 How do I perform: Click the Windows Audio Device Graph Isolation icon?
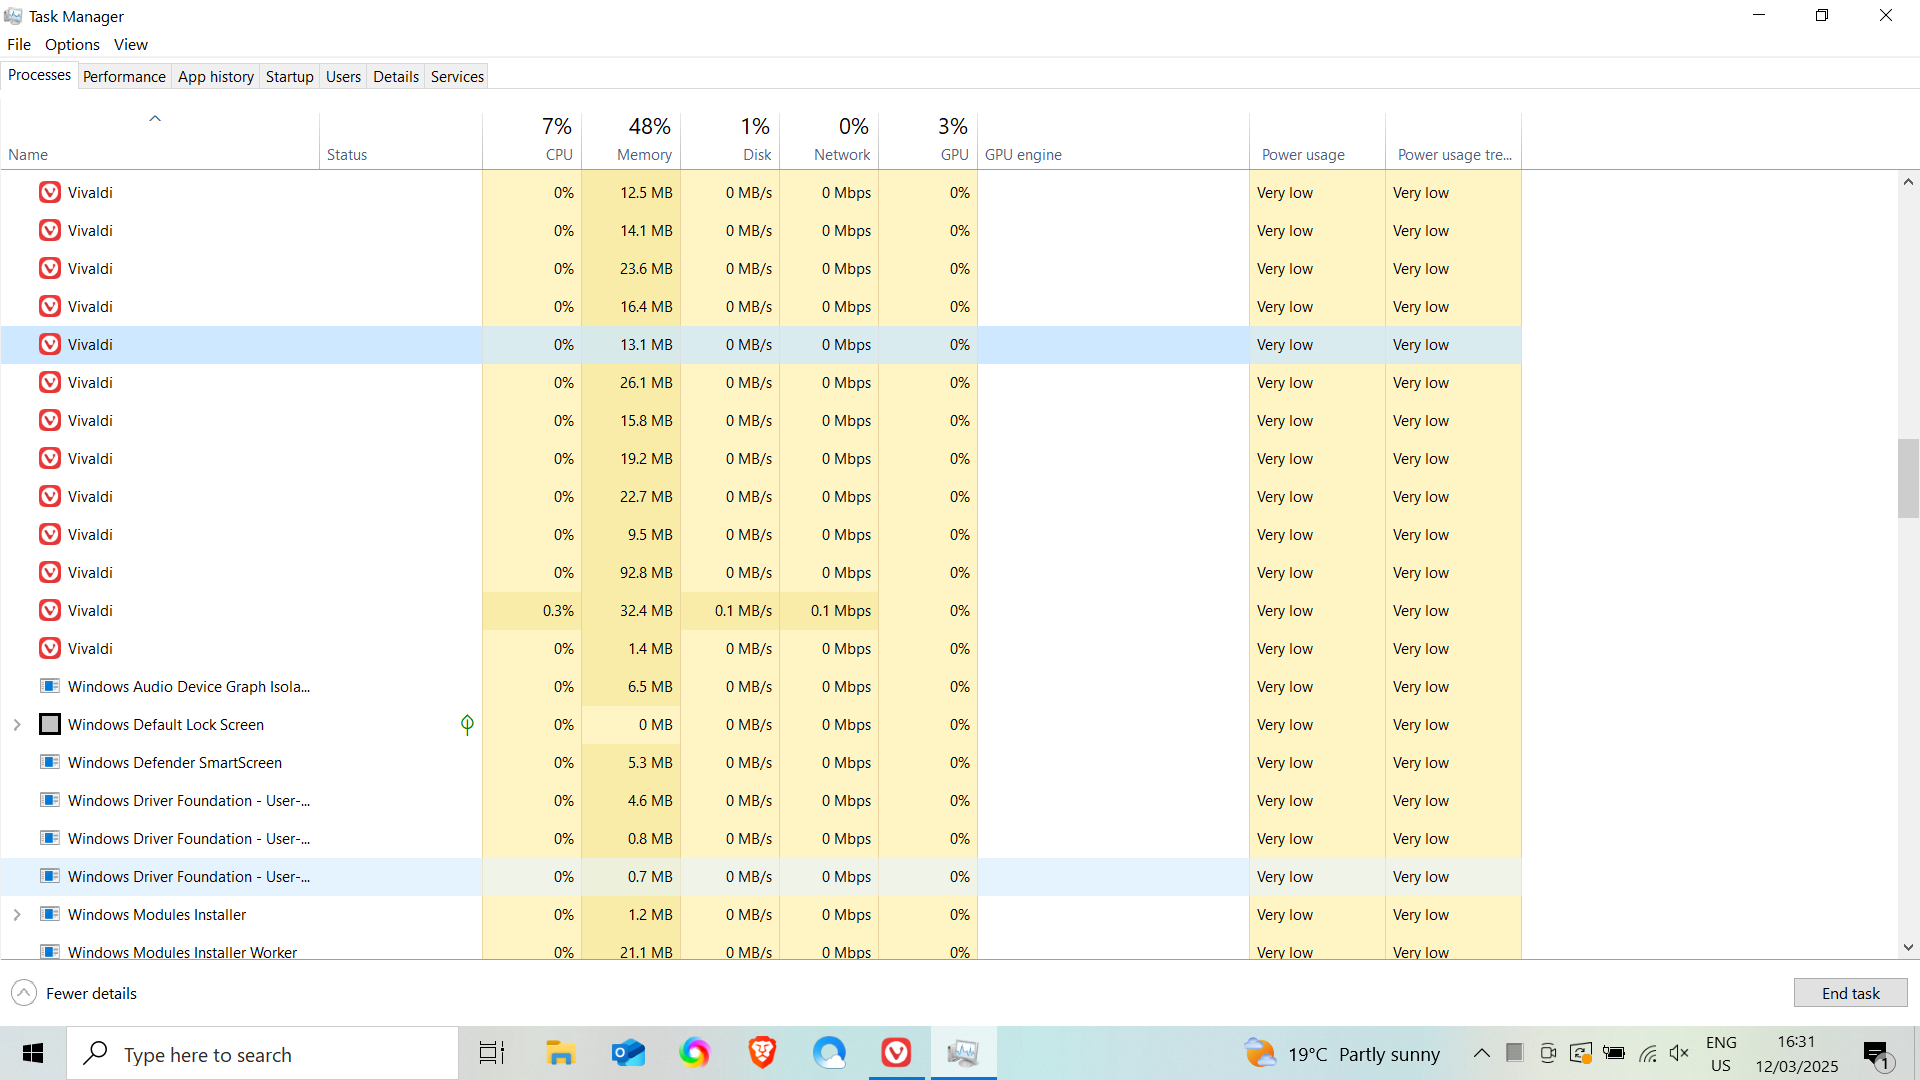[x=50, y=686]
